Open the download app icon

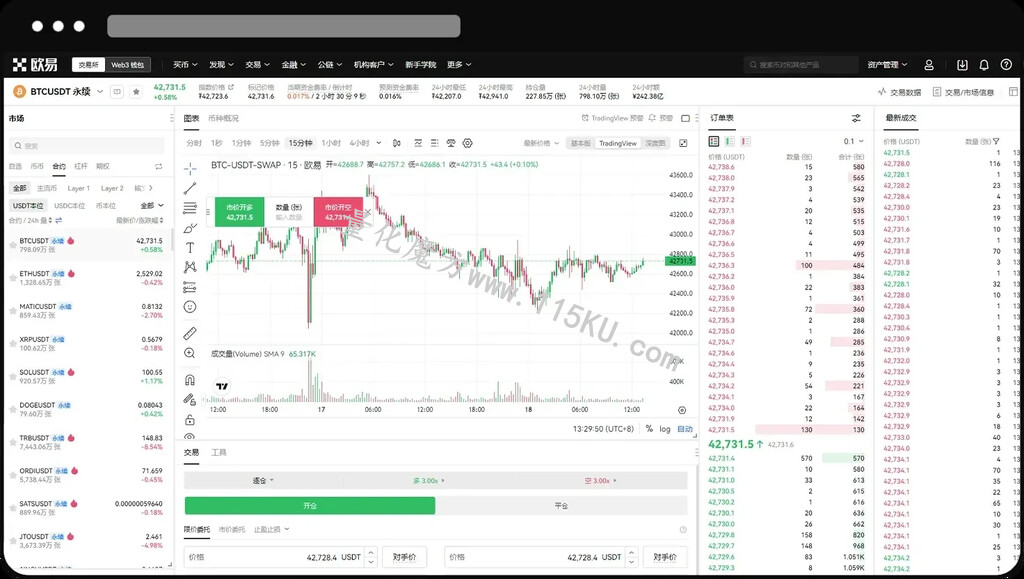[x=962, y=65]
